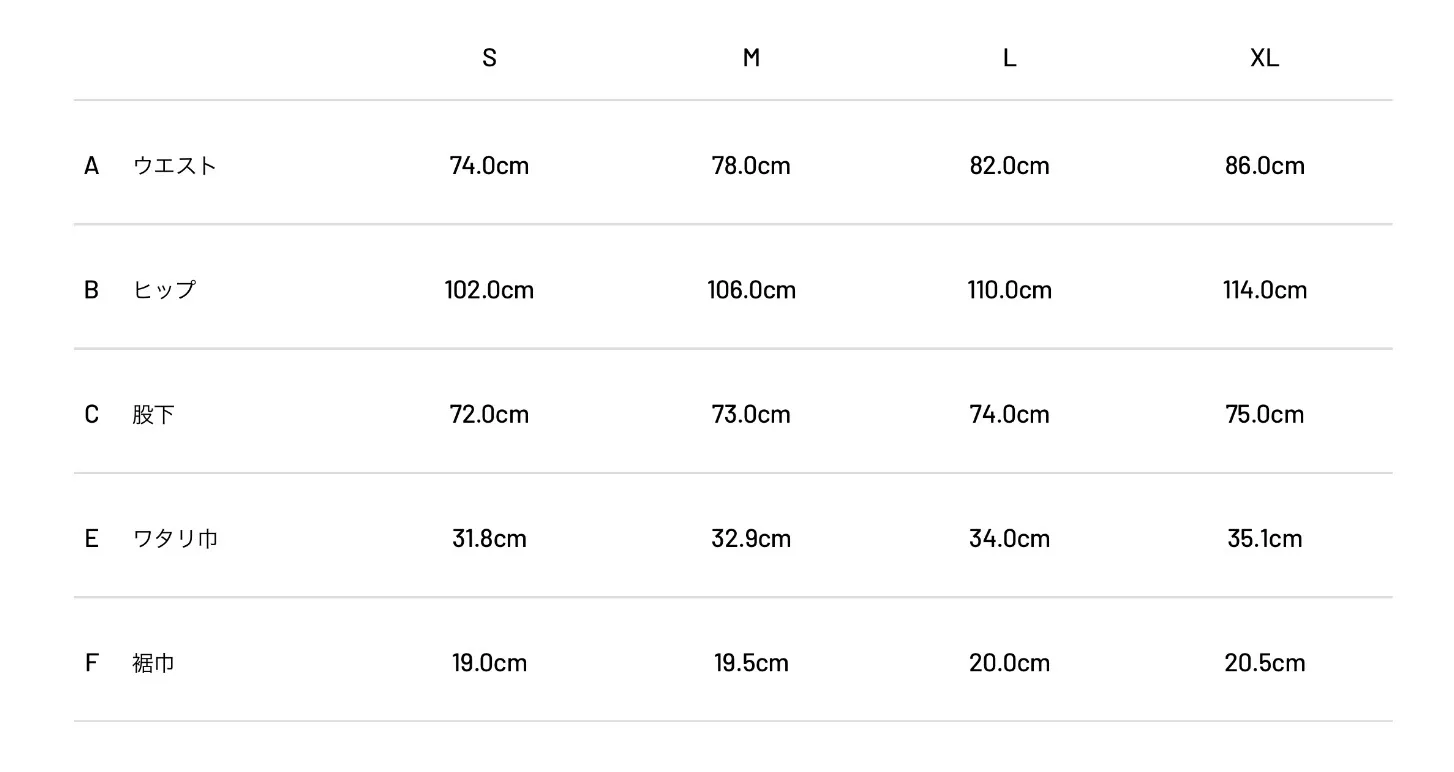1454x772 pixels.
Task: Click the S size column header
Action: click(x=489, y=58)
